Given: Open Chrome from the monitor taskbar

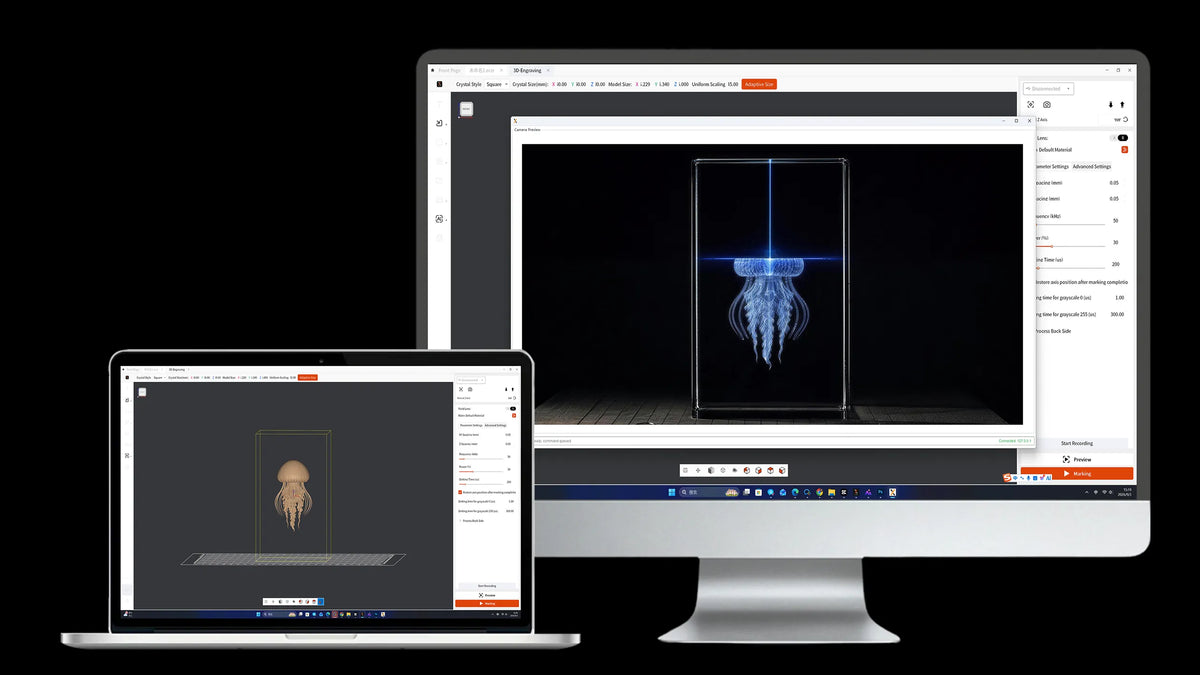Looking at the screenshot, I should tap(820, 492).
